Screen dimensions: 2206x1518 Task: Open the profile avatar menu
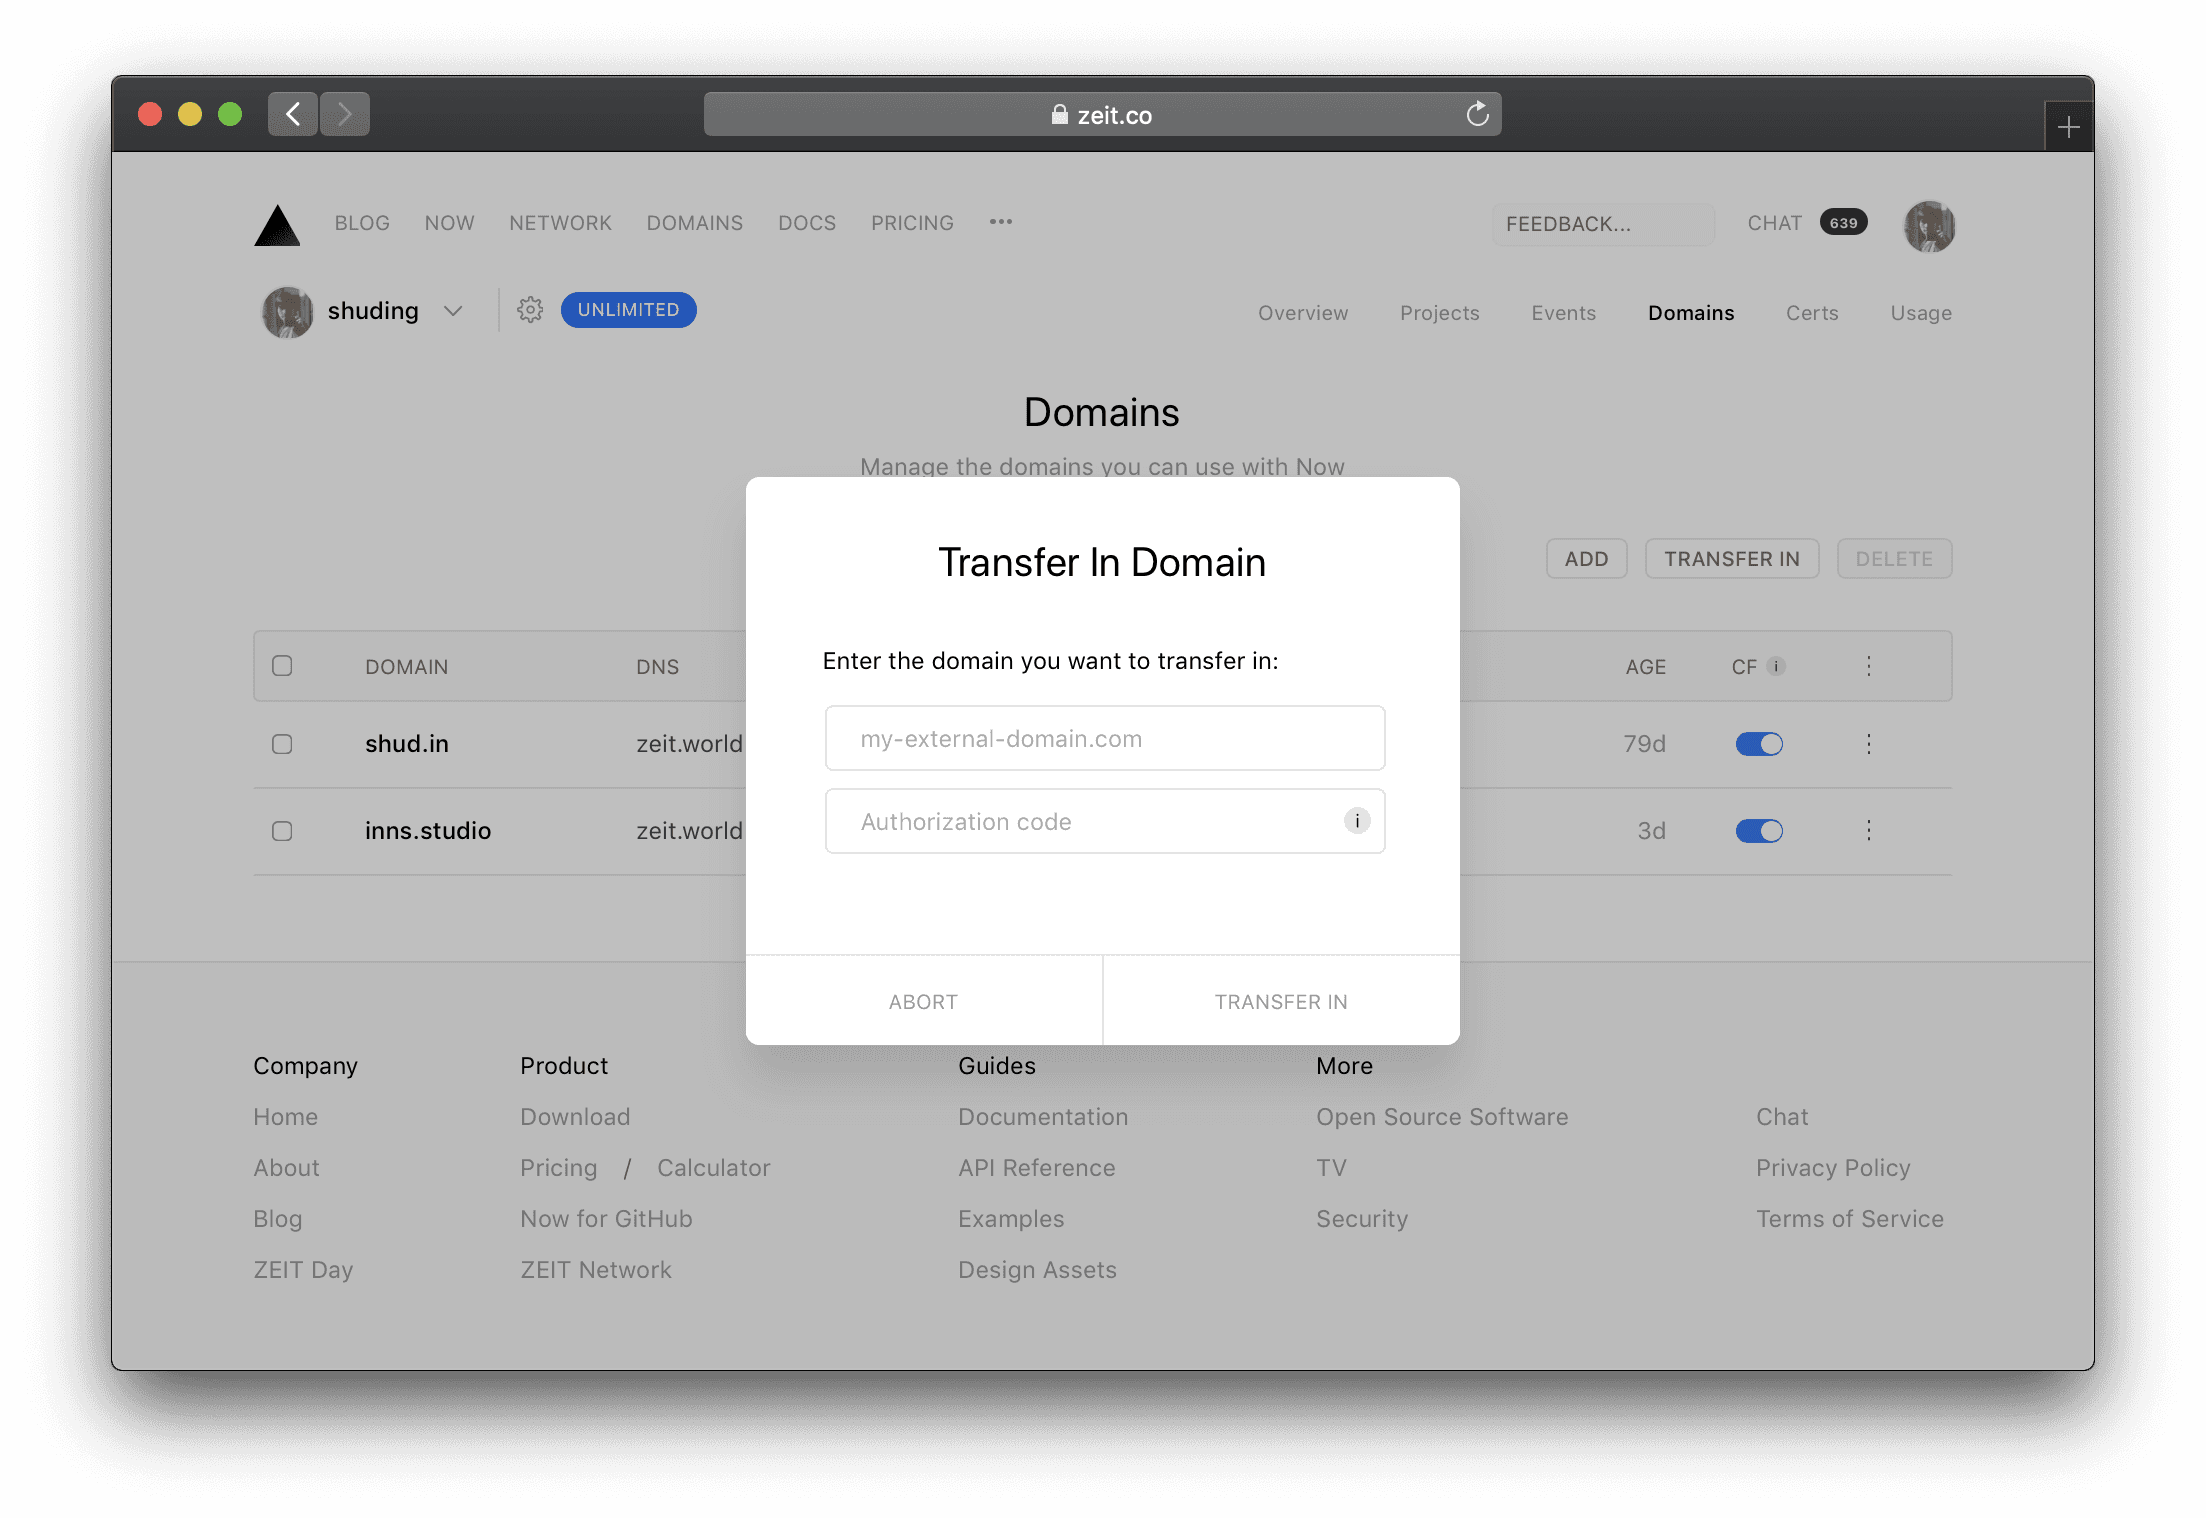(1929, 226)
